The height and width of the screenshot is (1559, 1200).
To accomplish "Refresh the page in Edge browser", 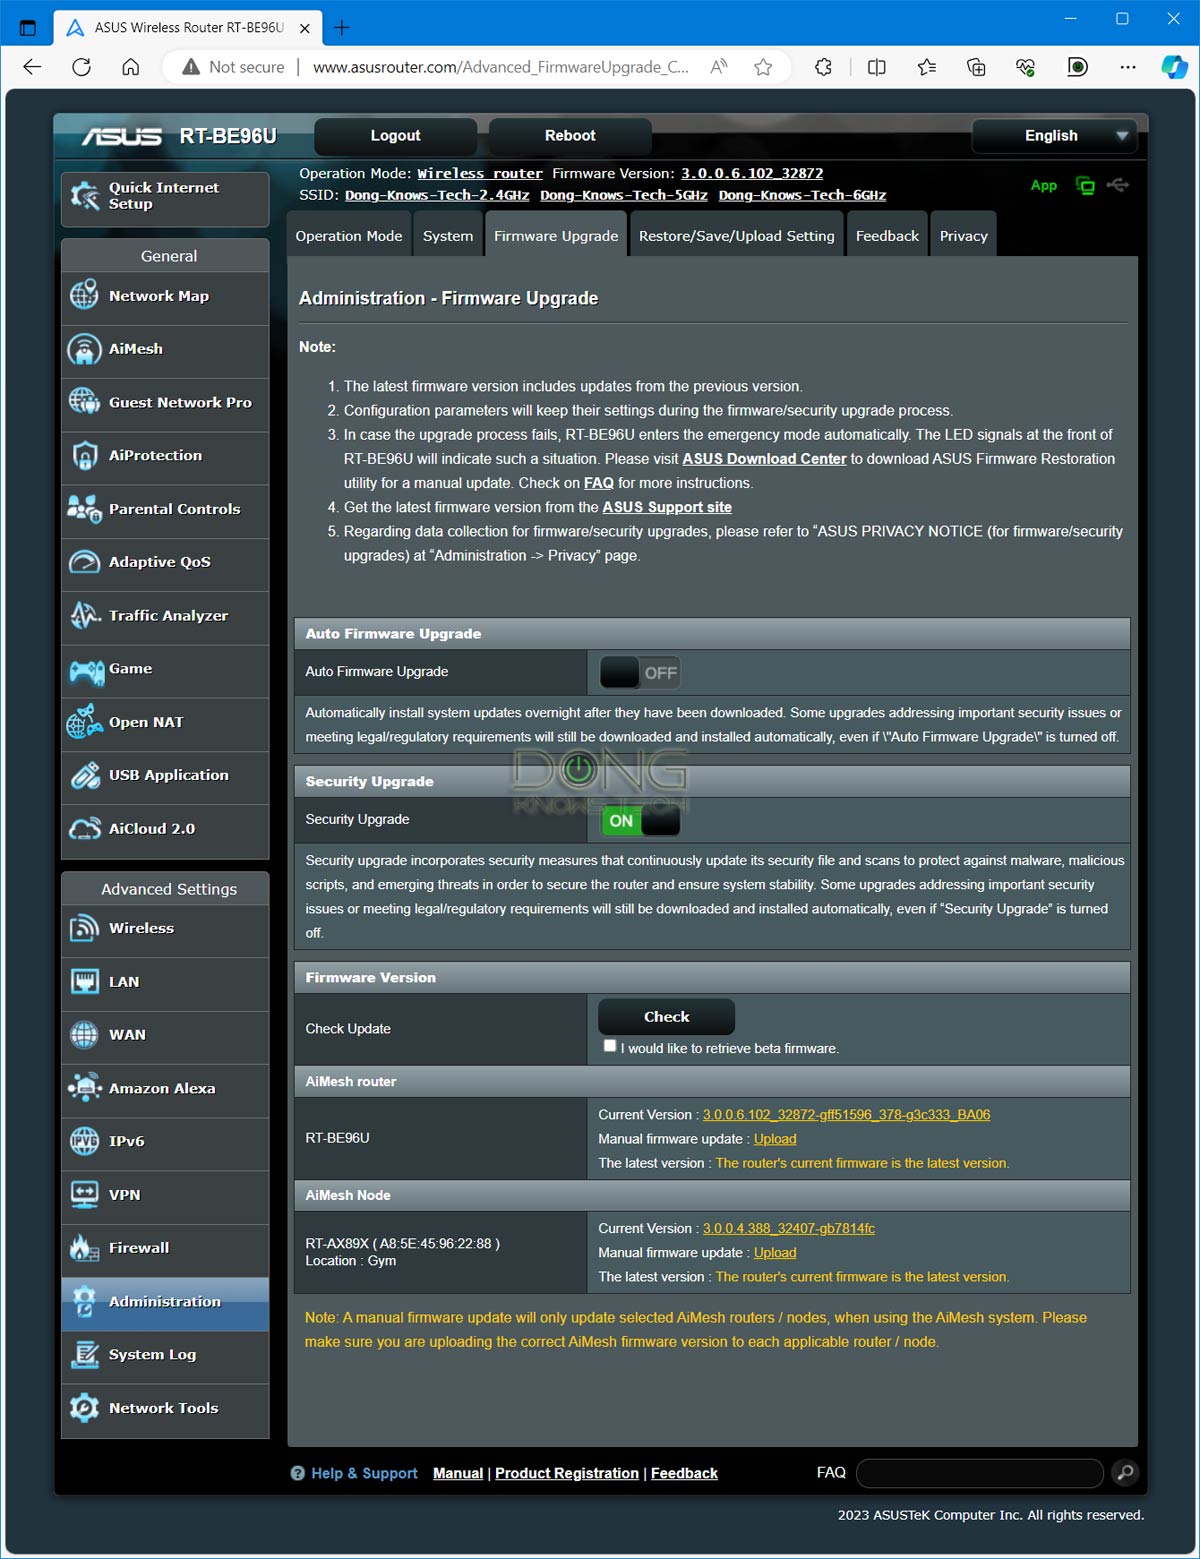I will [x=82, y=67].
